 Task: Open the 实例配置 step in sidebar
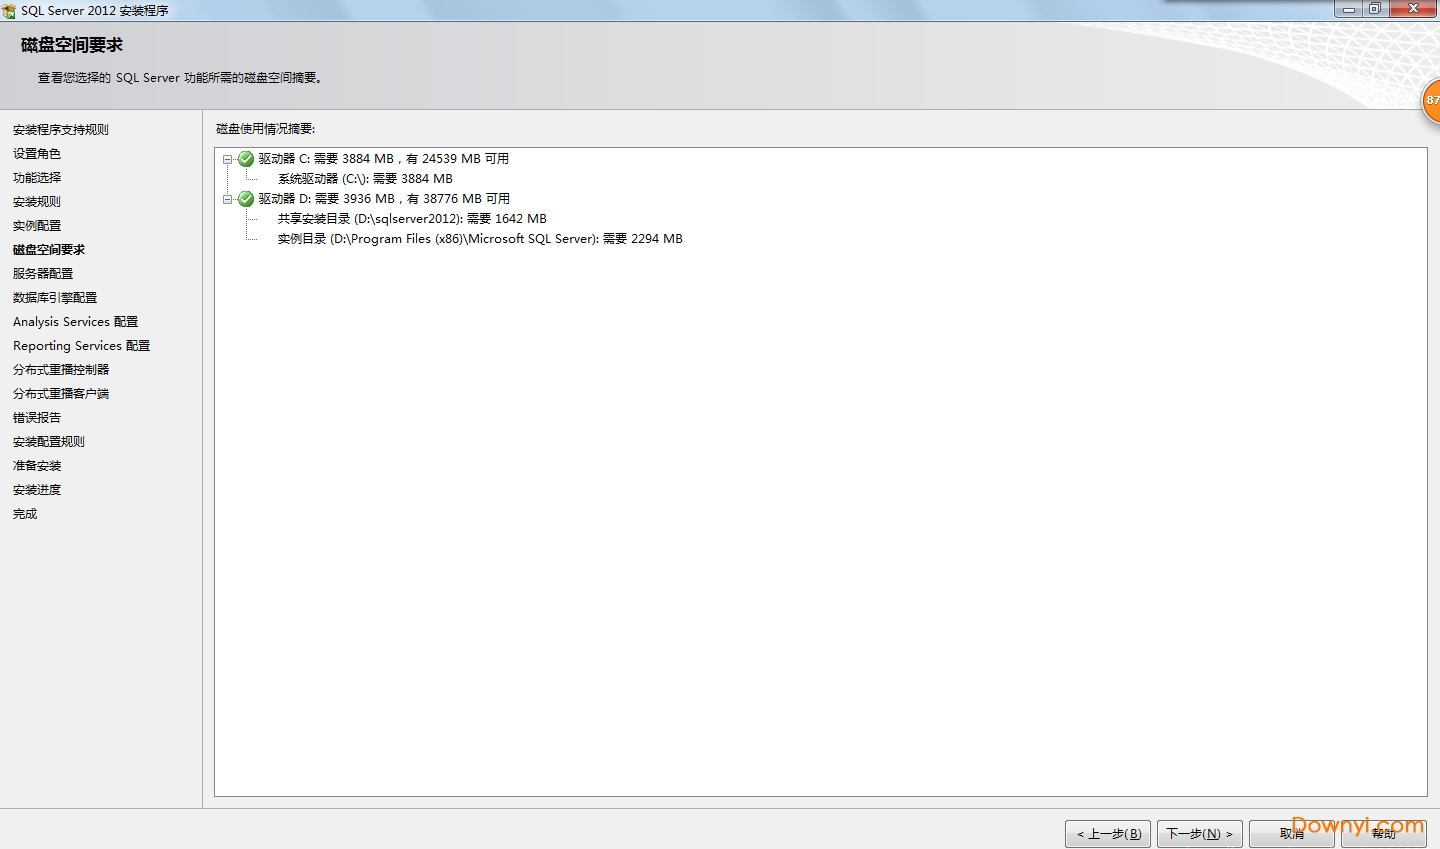pos(37,225)
